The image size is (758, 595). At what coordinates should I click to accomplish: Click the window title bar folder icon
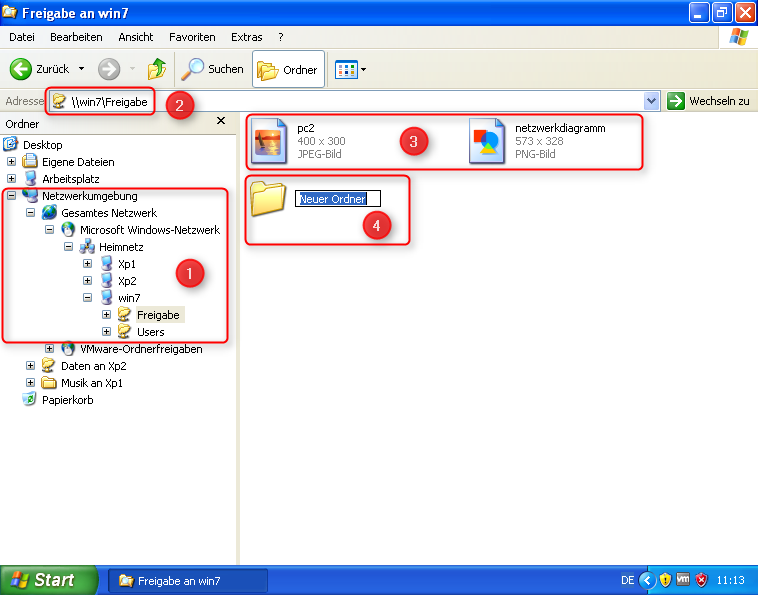pyautogui.click(x=10, y=12)
